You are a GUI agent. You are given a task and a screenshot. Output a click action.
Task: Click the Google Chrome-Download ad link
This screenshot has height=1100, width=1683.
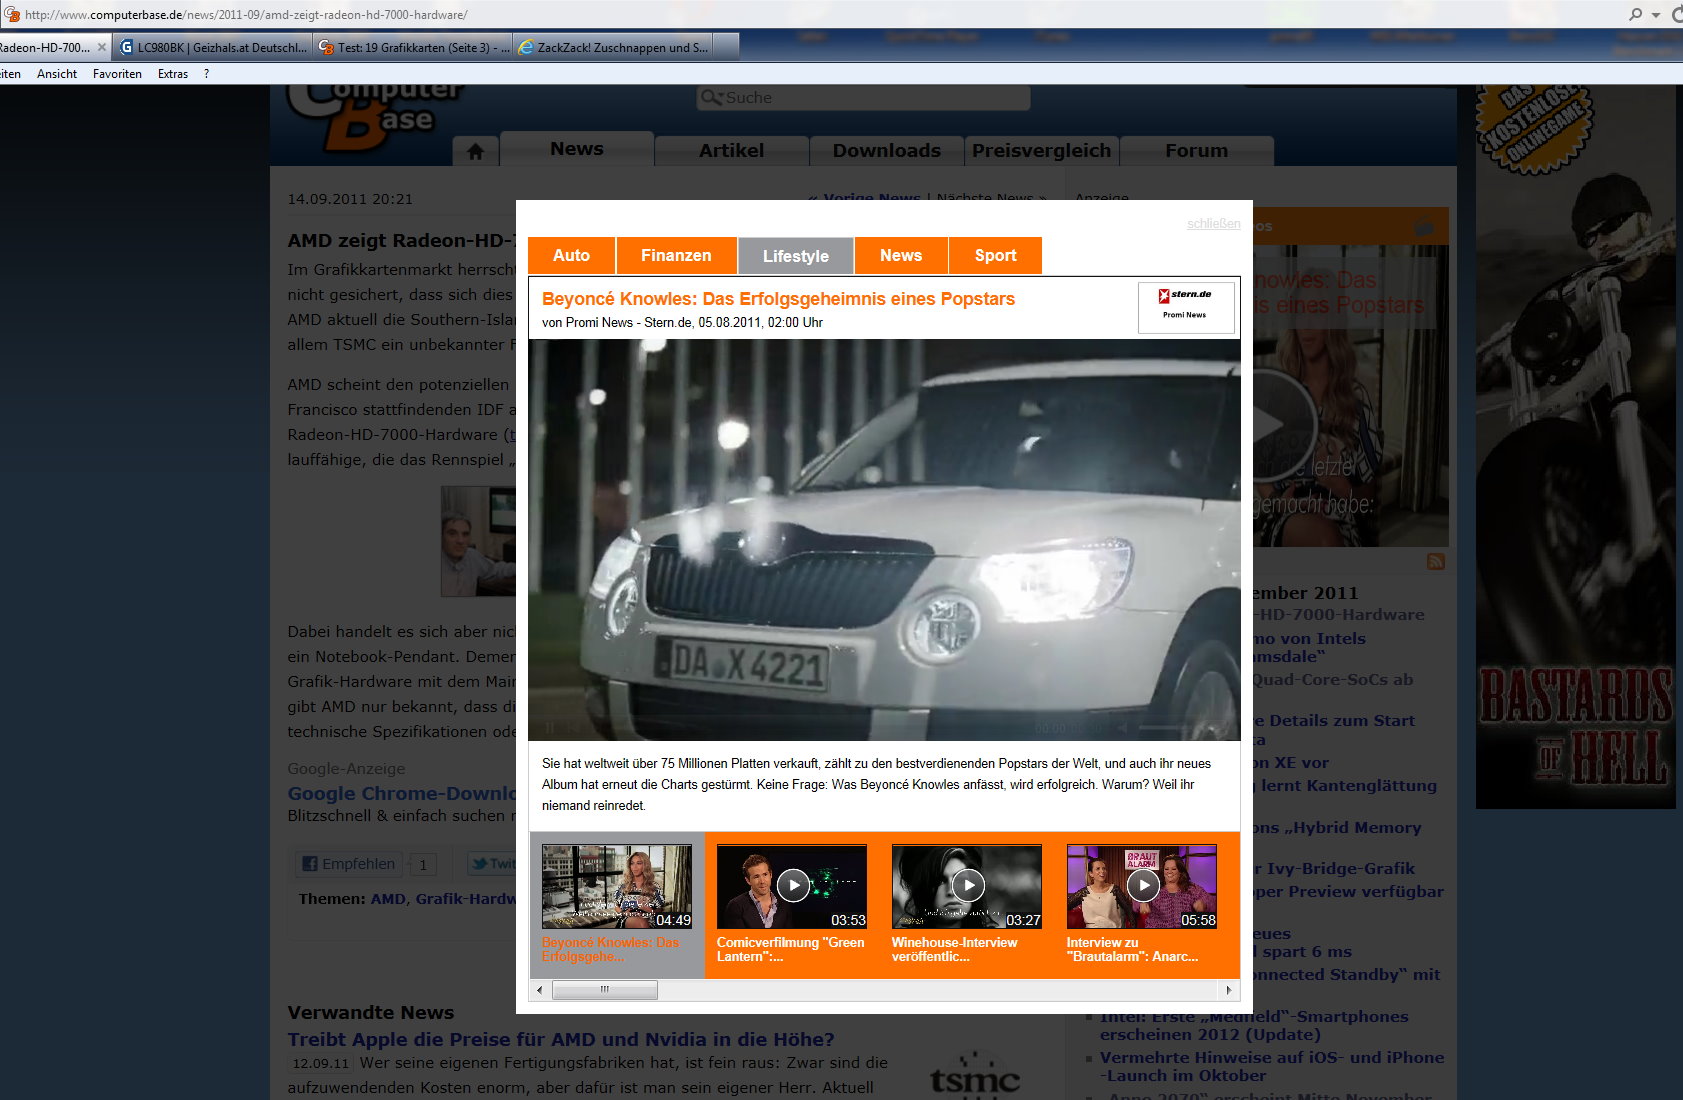coord(402,794)
